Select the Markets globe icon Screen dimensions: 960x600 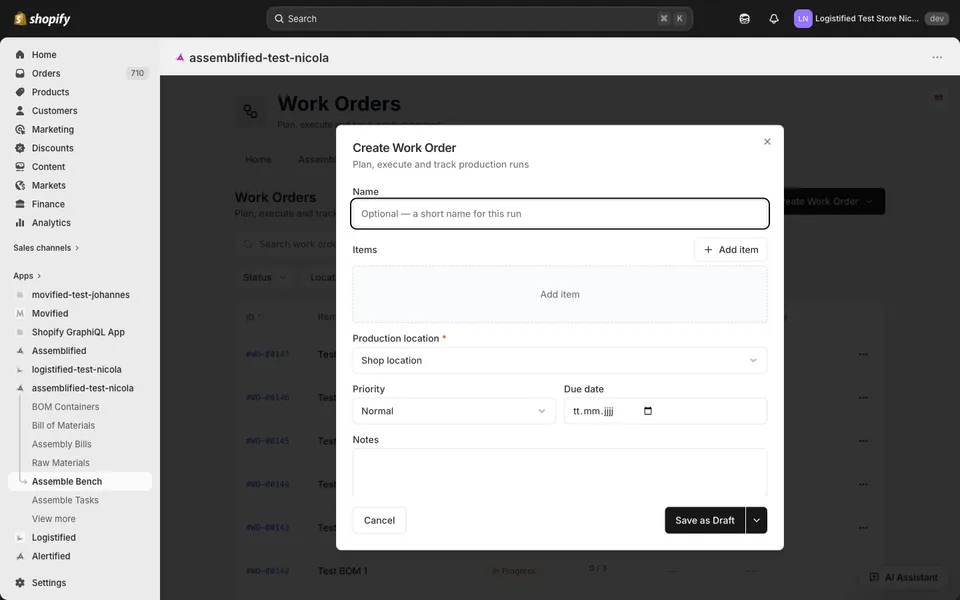(x=20, y=186)
